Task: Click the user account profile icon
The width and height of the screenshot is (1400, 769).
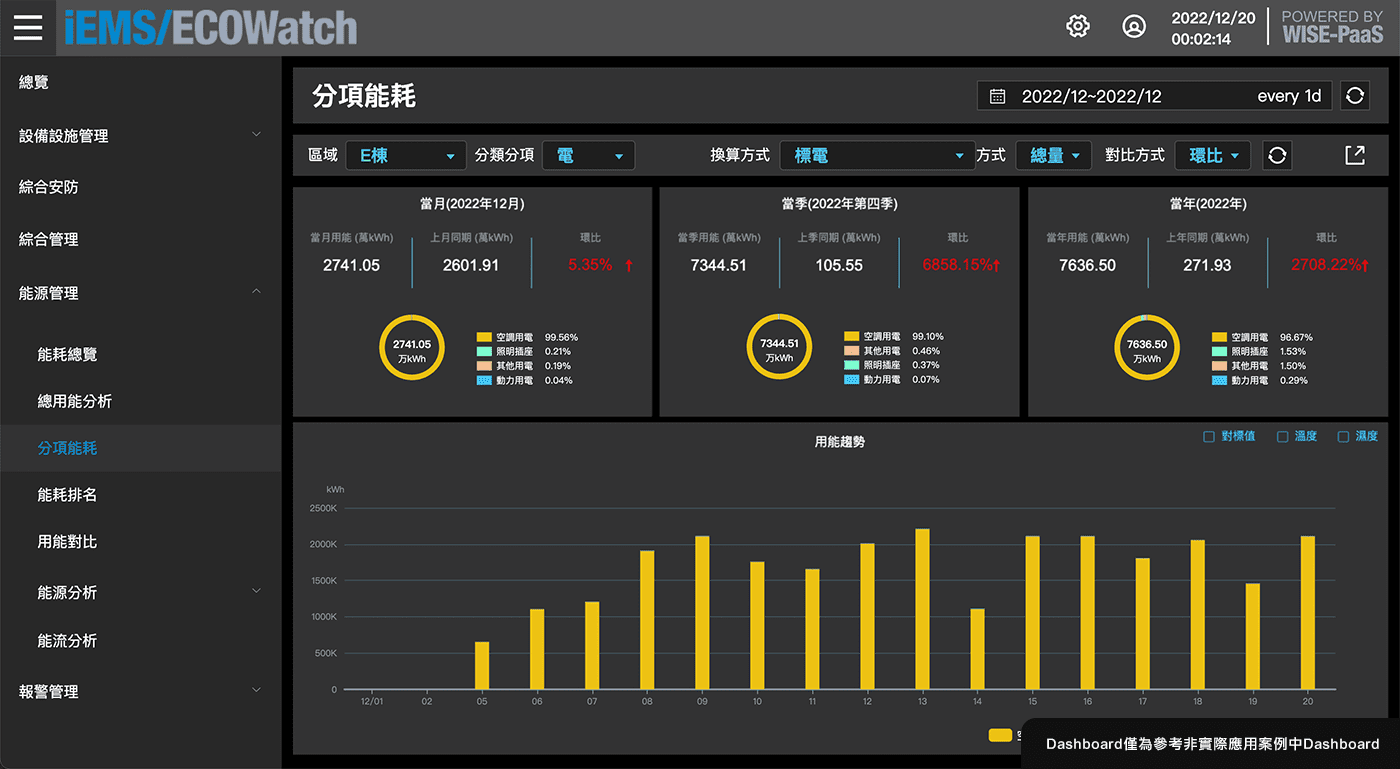Action: [x=1134, y=27]
